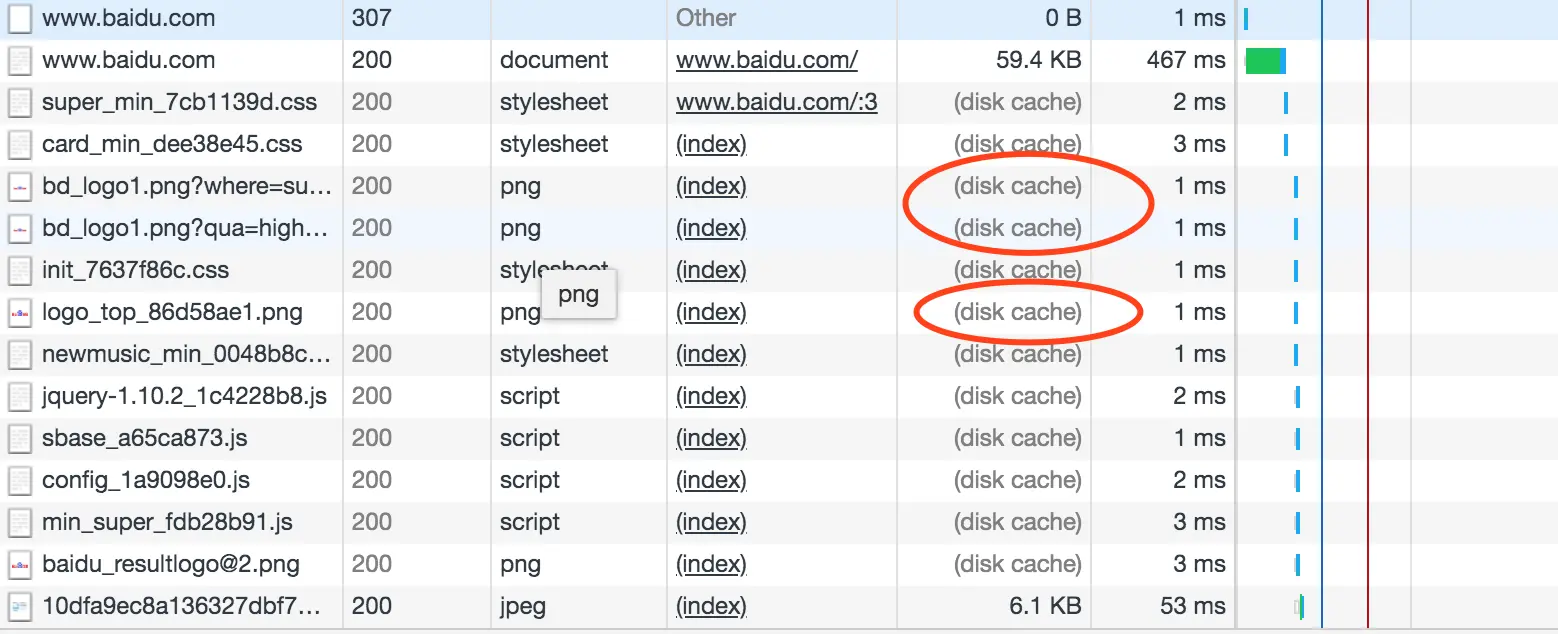Click thumbnail icon of bd_logo1.png?where request
Viewport: 1558px width, 634px height.
tap(20, 186)
